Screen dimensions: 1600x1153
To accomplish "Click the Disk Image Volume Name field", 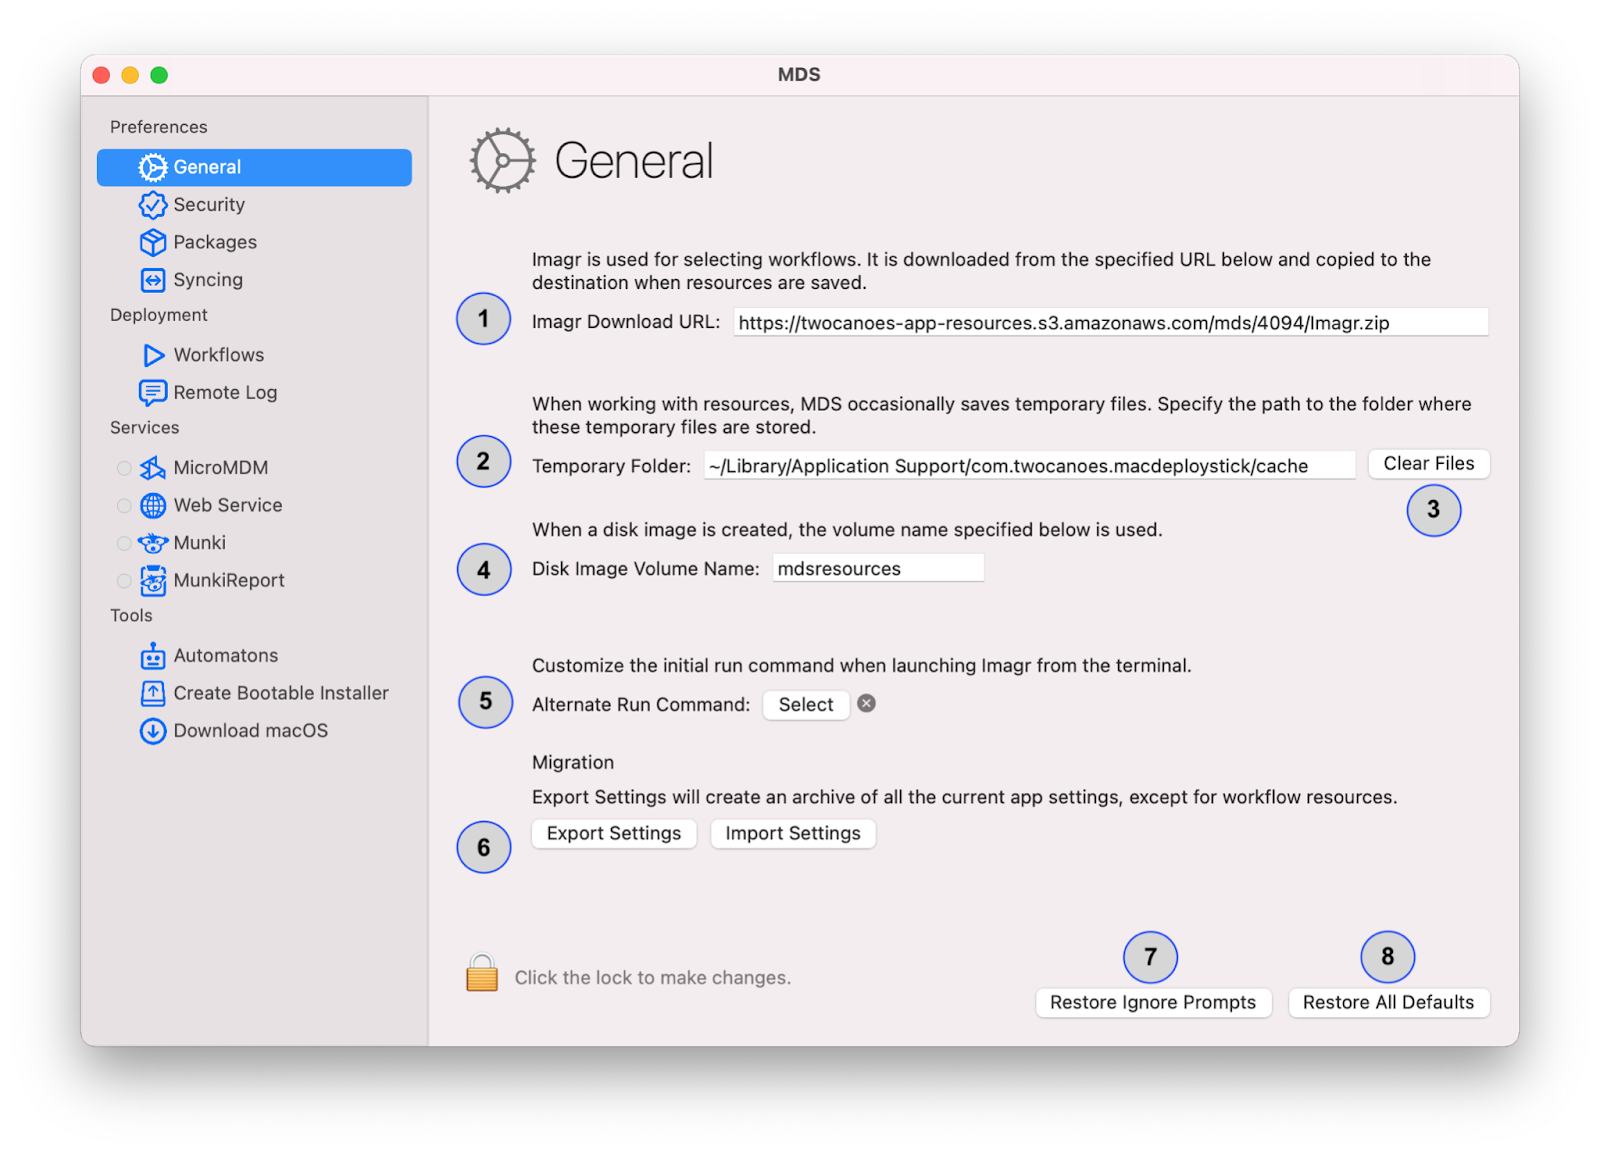I will point(878,569).
